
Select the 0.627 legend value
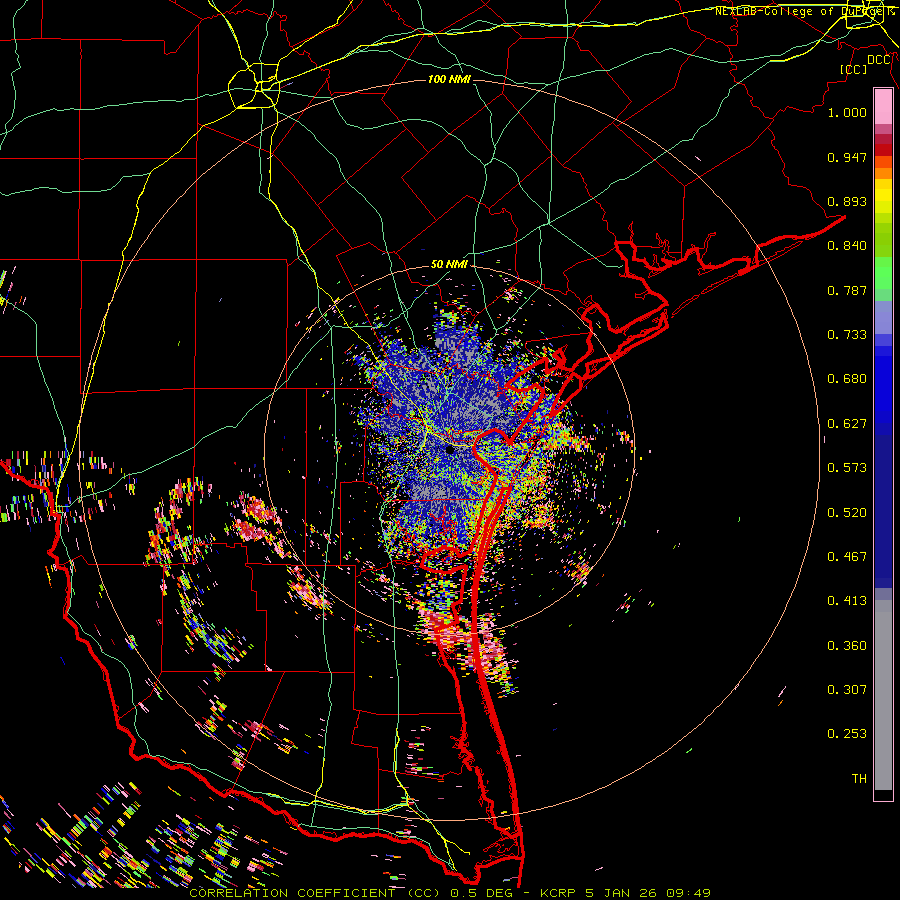tap(847, 424)
